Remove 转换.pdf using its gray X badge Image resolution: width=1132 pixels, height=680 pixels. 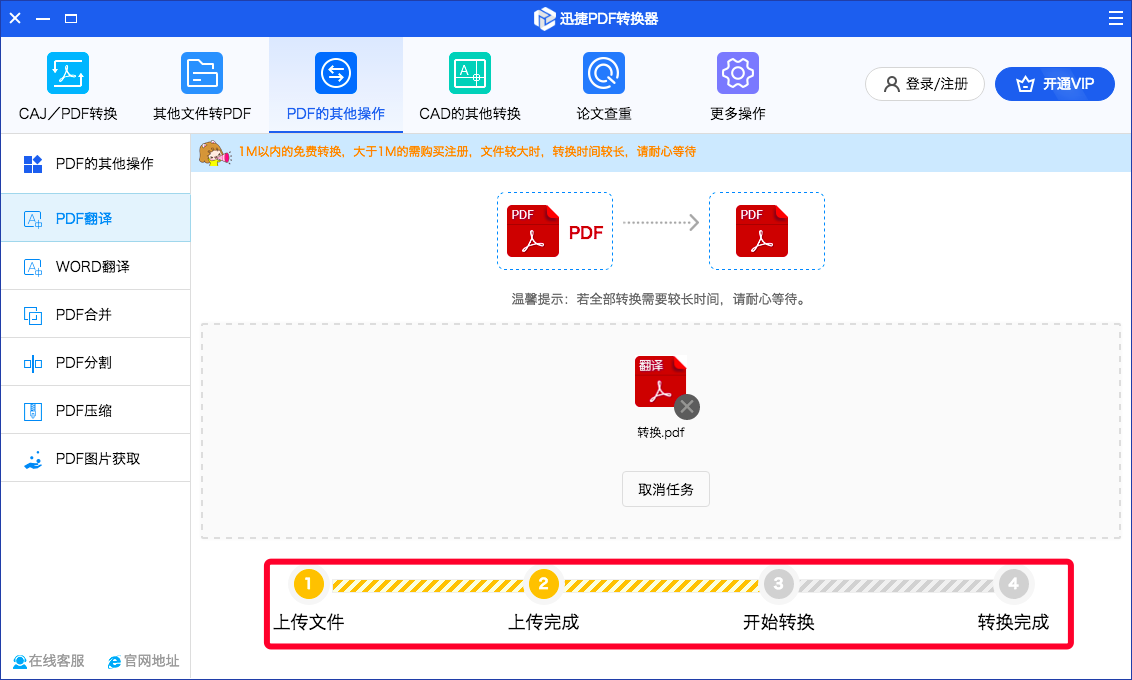click(x=687, y=407)
